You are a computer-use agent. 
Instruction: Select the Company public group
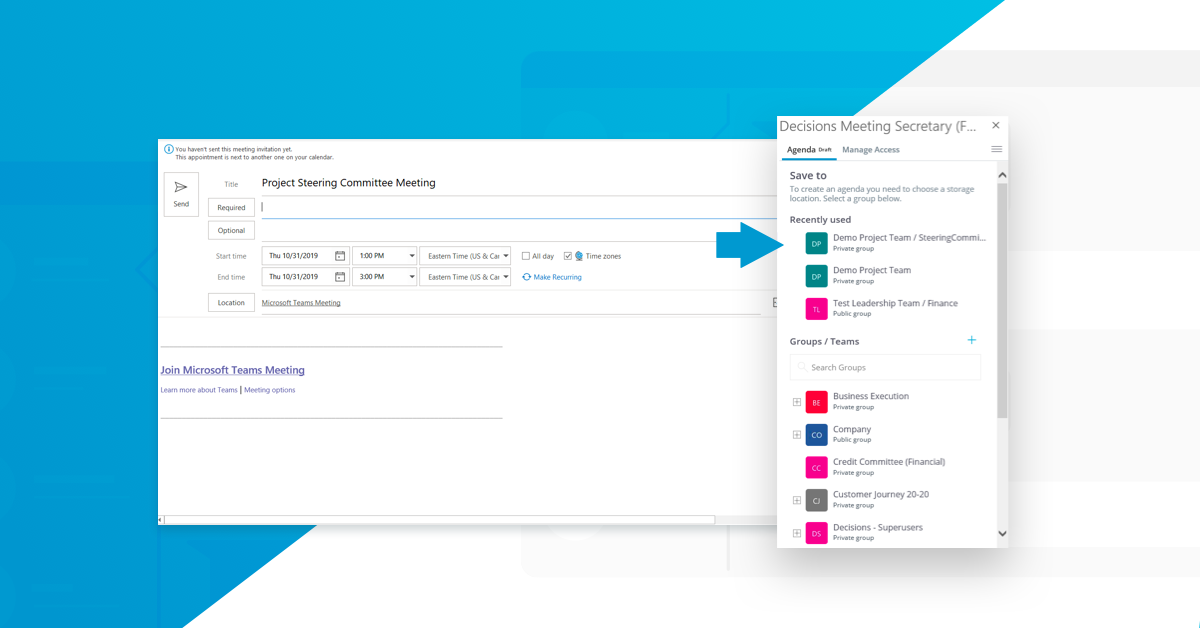[852, 434]
